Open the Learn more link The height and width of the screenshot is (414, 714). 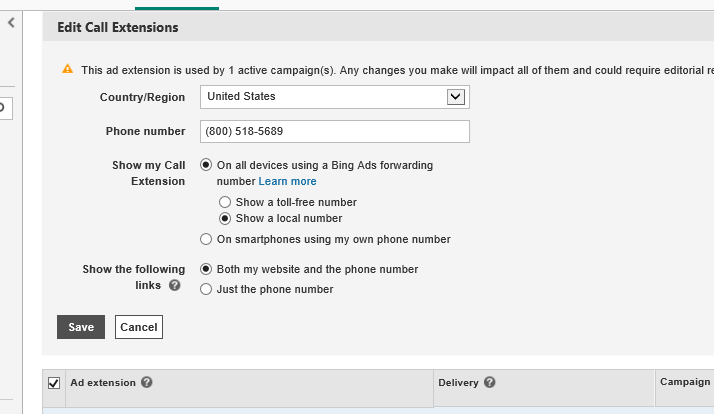288,181
